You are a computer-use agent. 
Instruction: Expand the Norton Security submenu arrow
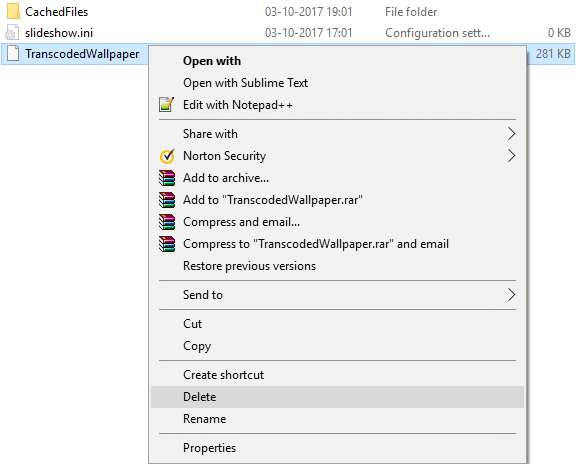pyautogui.click(x=511, y=156)
